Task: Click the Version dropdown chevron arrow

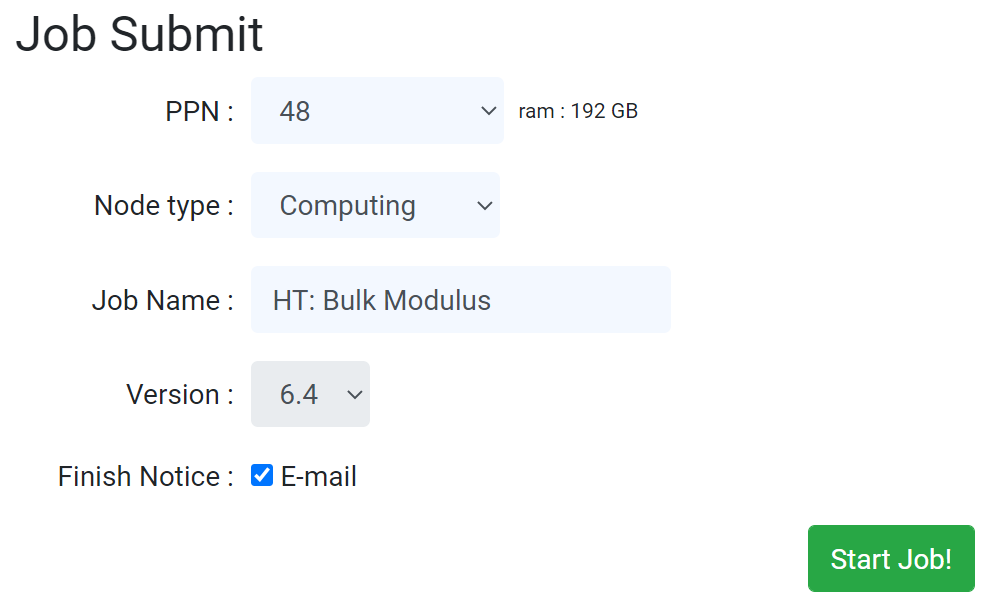Action: [354, 395]
